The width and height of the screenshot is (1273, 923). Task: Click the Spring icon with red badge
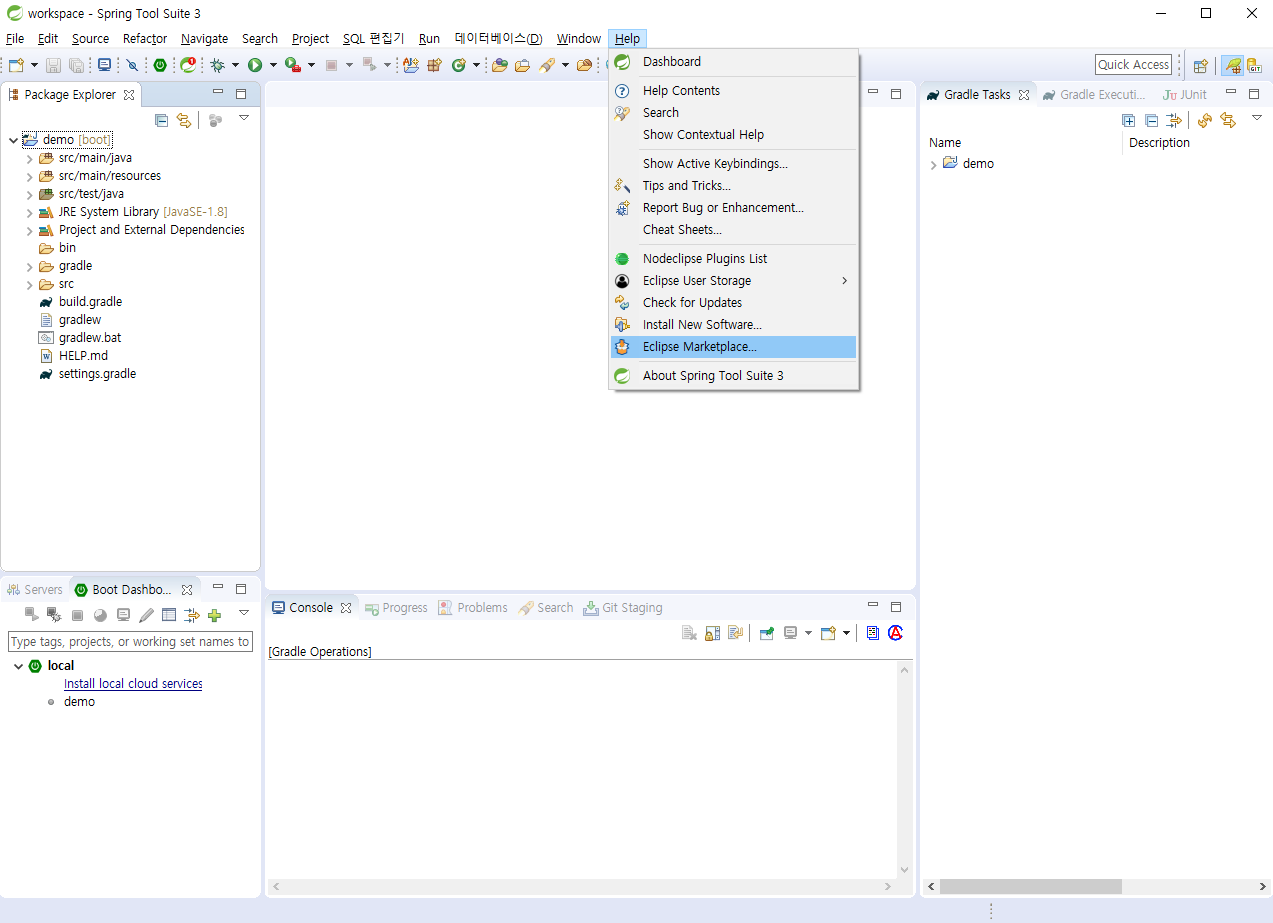189,65
